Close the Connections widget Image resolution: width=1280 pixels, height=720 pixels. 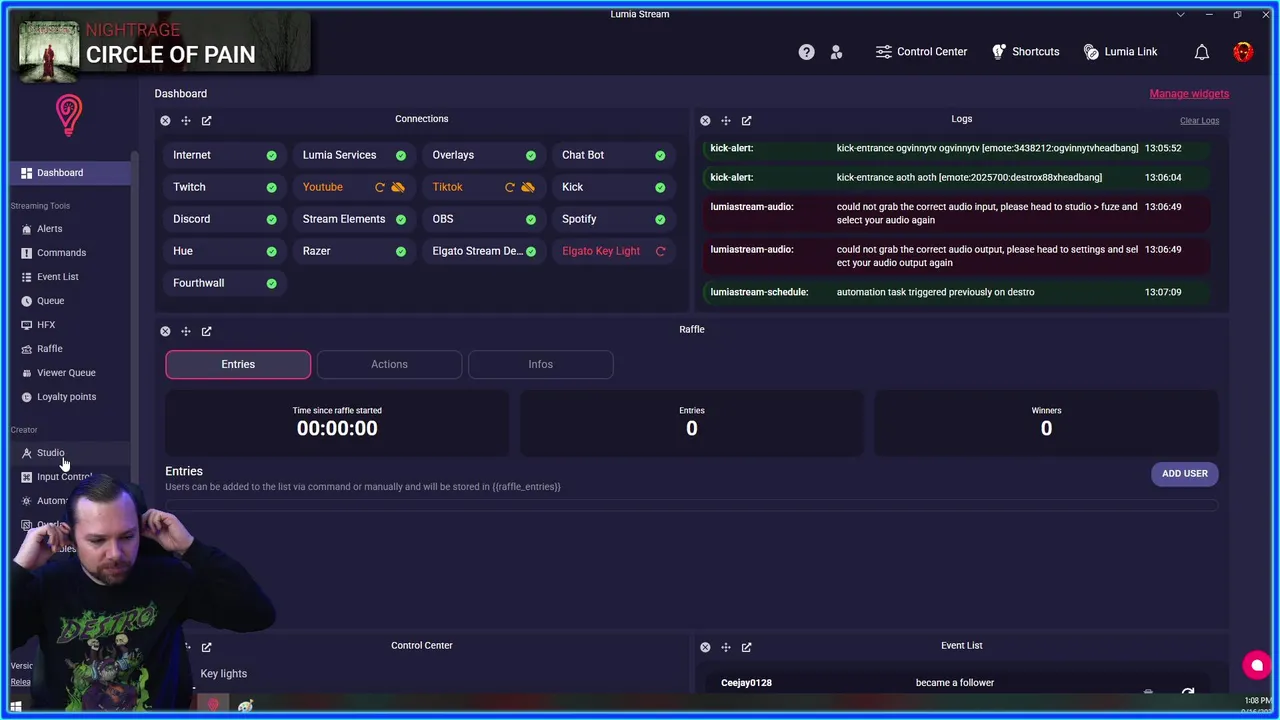point(165,120)
